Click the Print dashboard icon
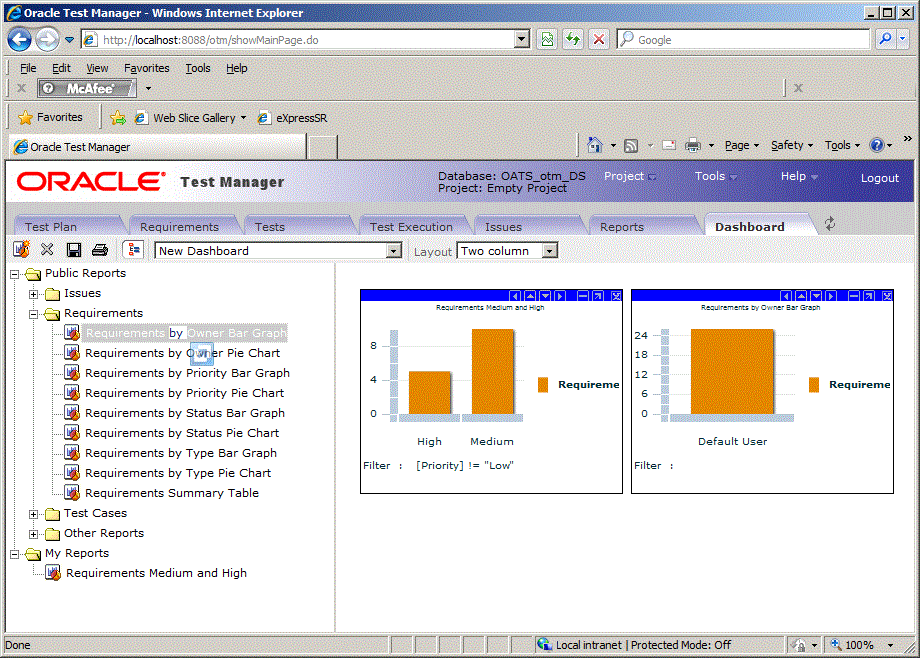 (x=100, y=250)
